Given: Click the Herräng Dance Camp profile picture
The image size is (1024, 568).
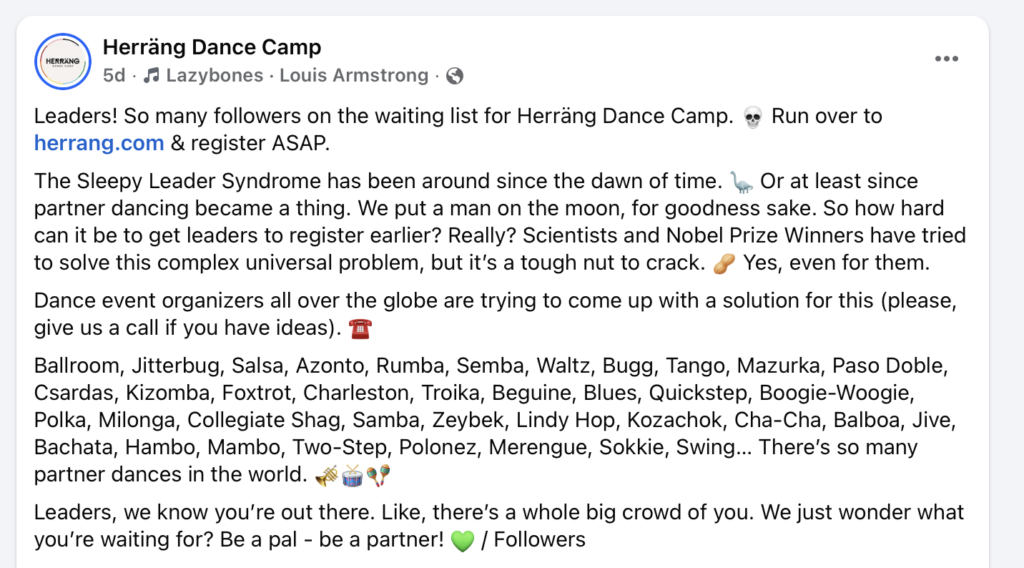Looking at the screenshot, I should (63, 60).
